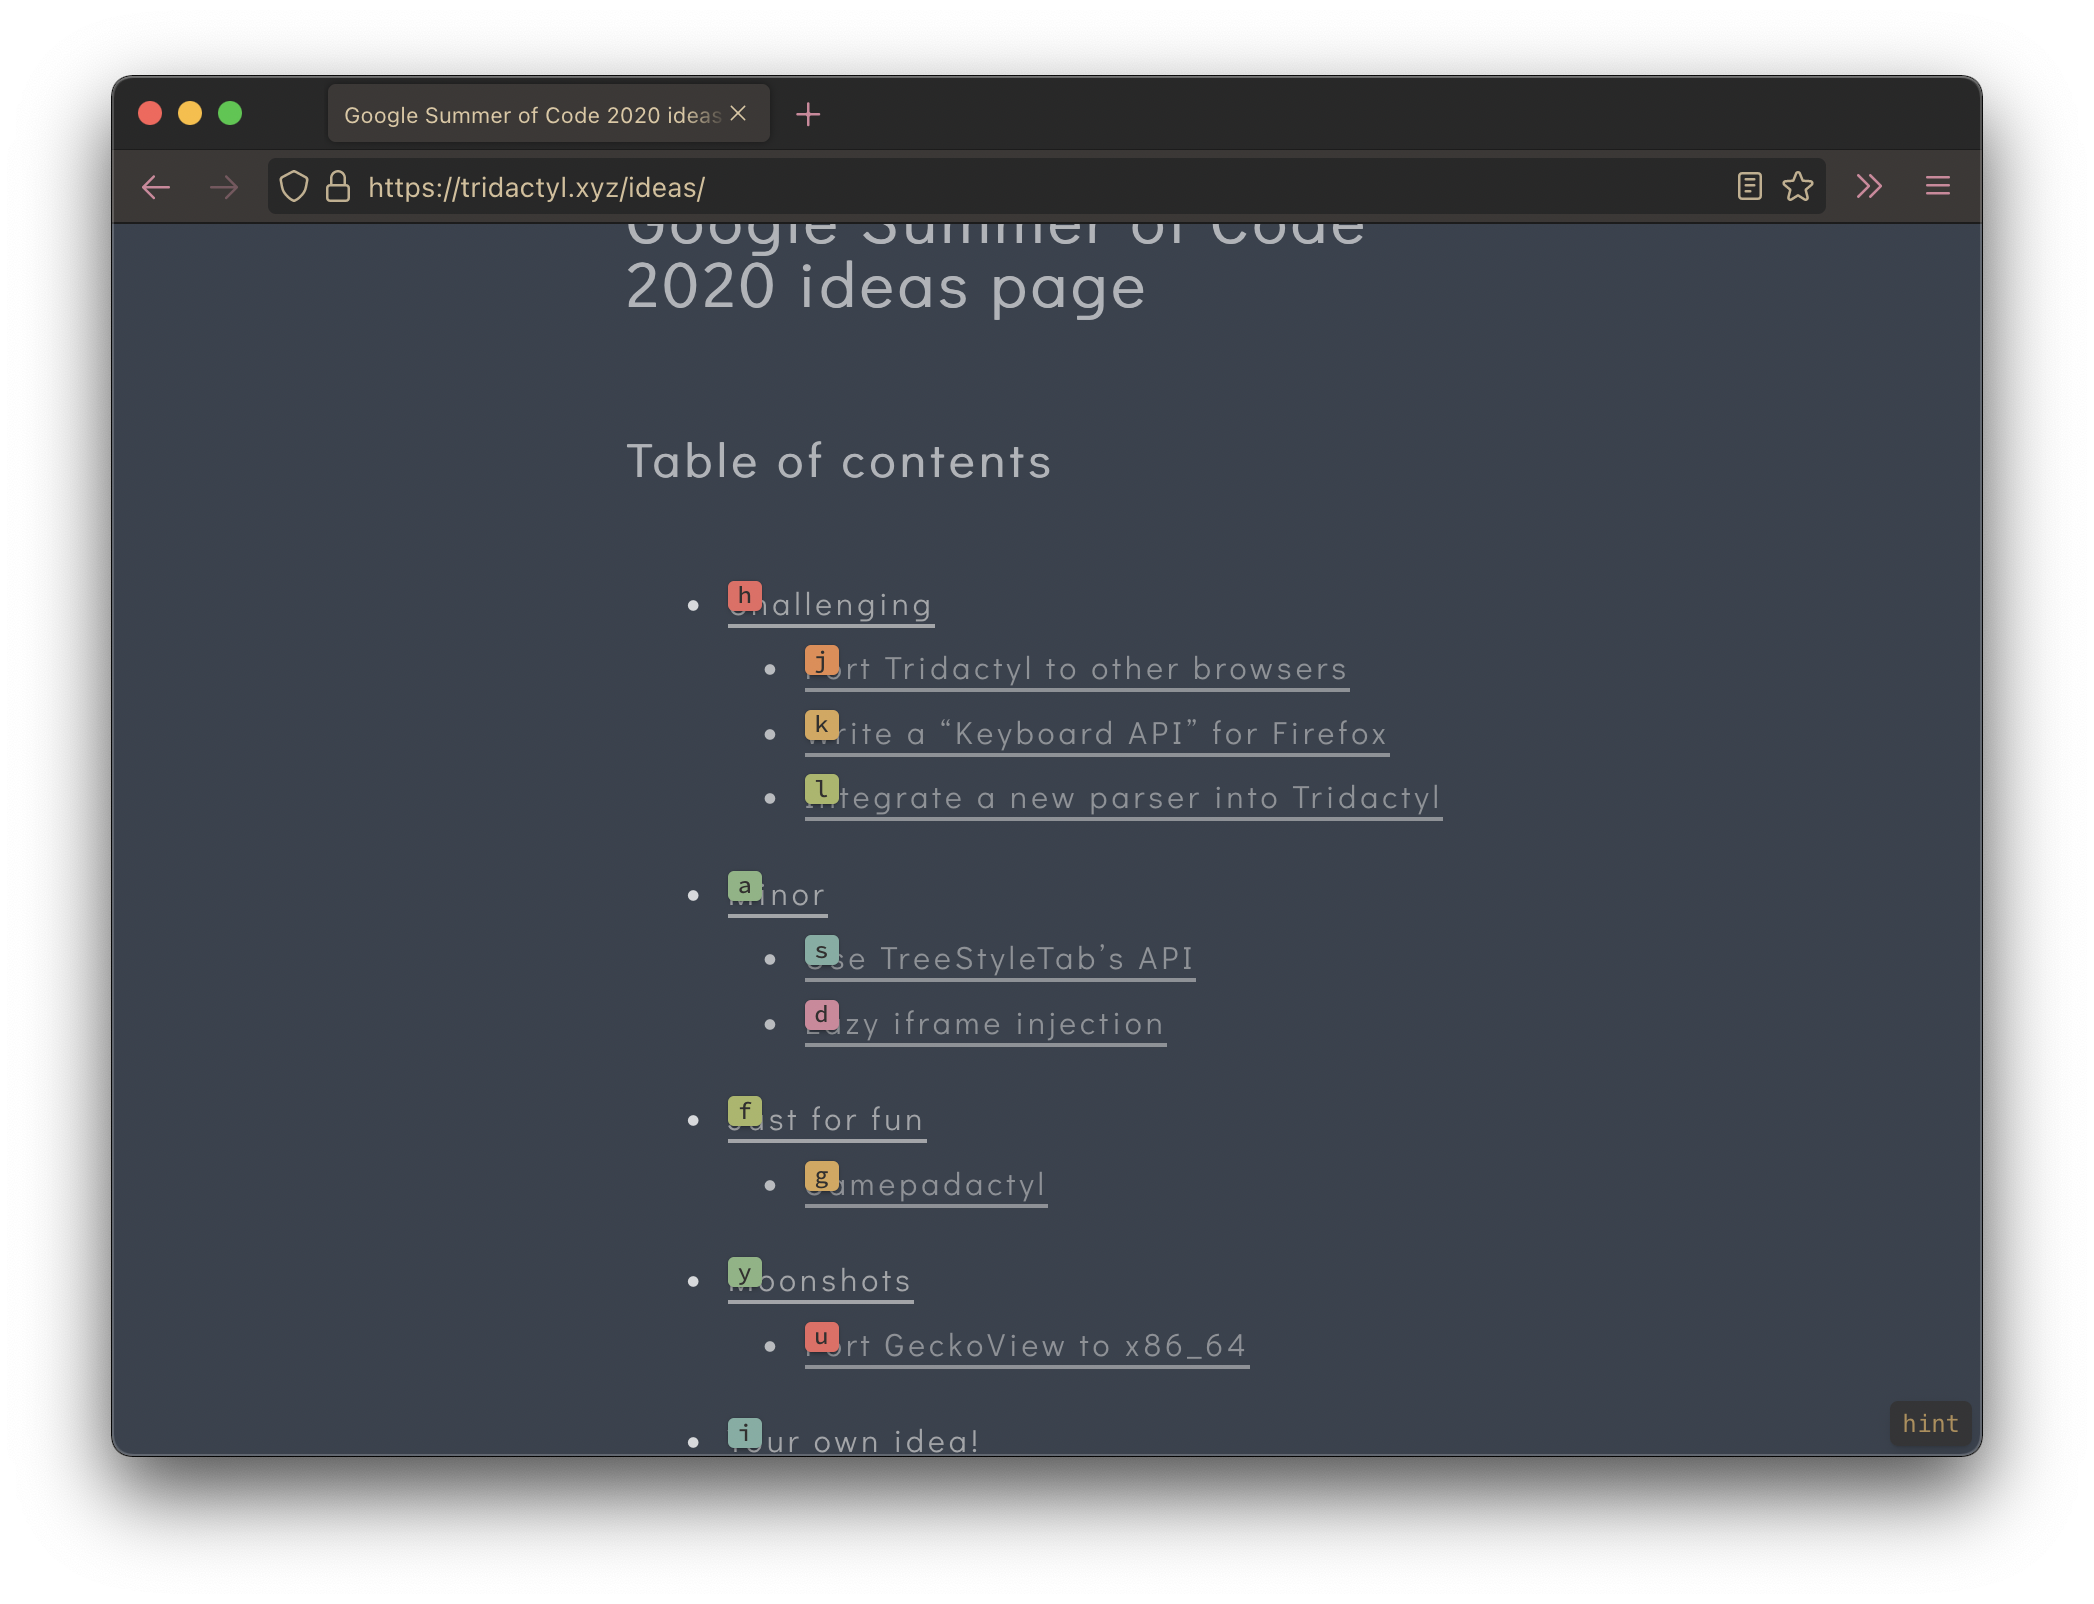Open site security info via padlock icon

[x=338, y=186]
